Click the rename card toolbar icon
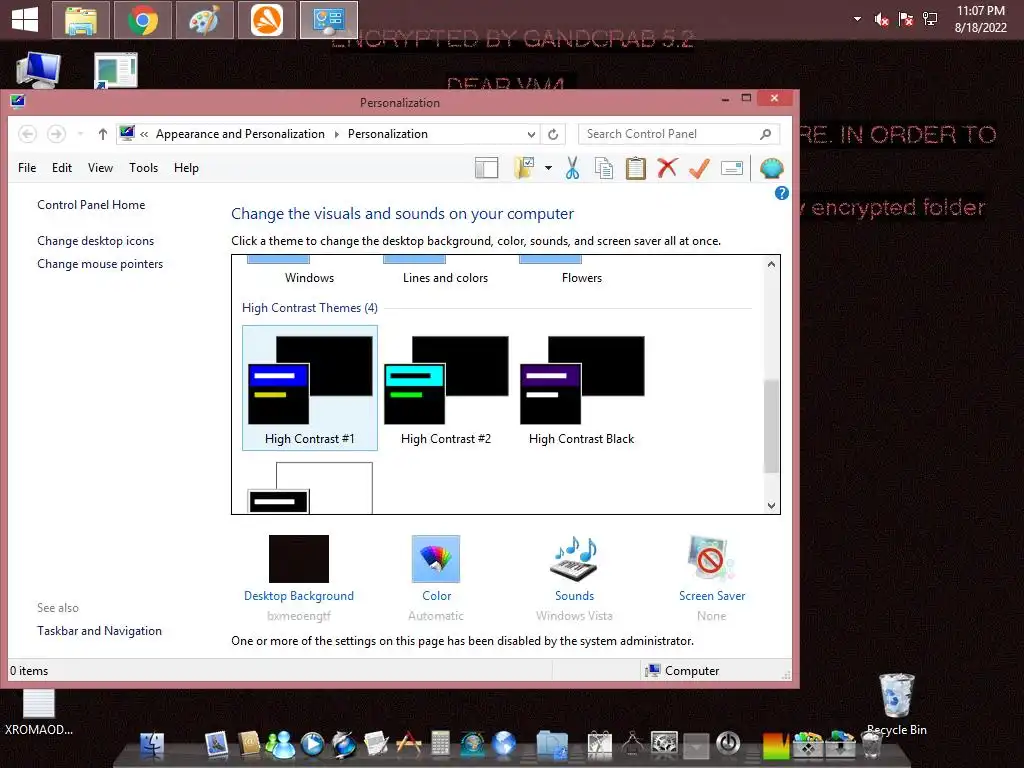Screen dimensions: 1024x768 (x=732, y=168)
